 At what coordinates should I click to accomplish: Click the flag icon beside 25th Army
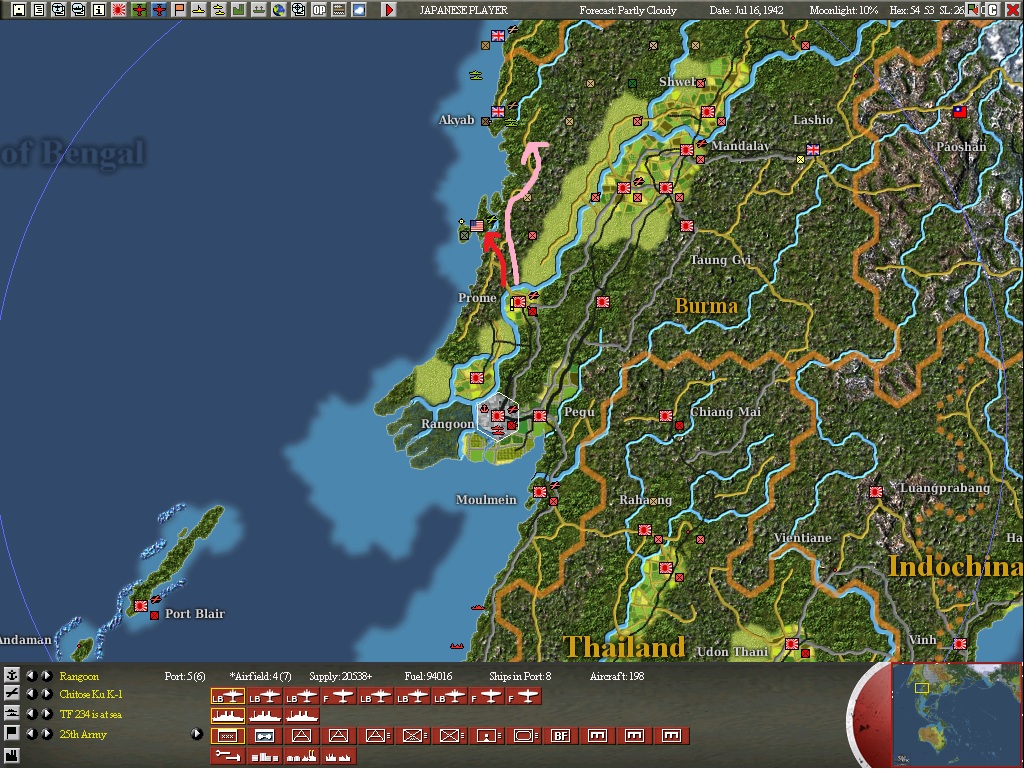(x=11, y=733)
